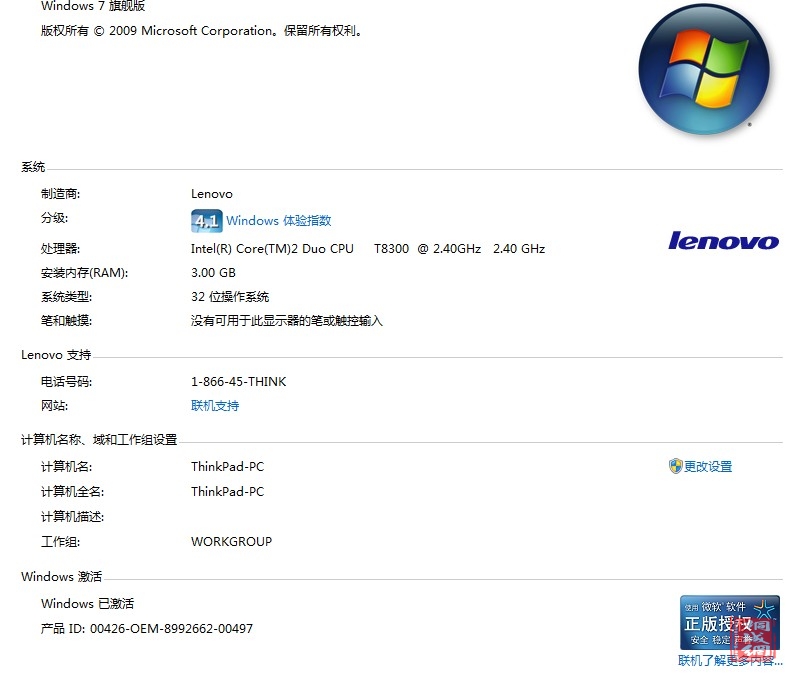The width and height of the screenshot is (793, 677).
Task: Open the Windows 体验指数 link
Action: click(279, 220)
